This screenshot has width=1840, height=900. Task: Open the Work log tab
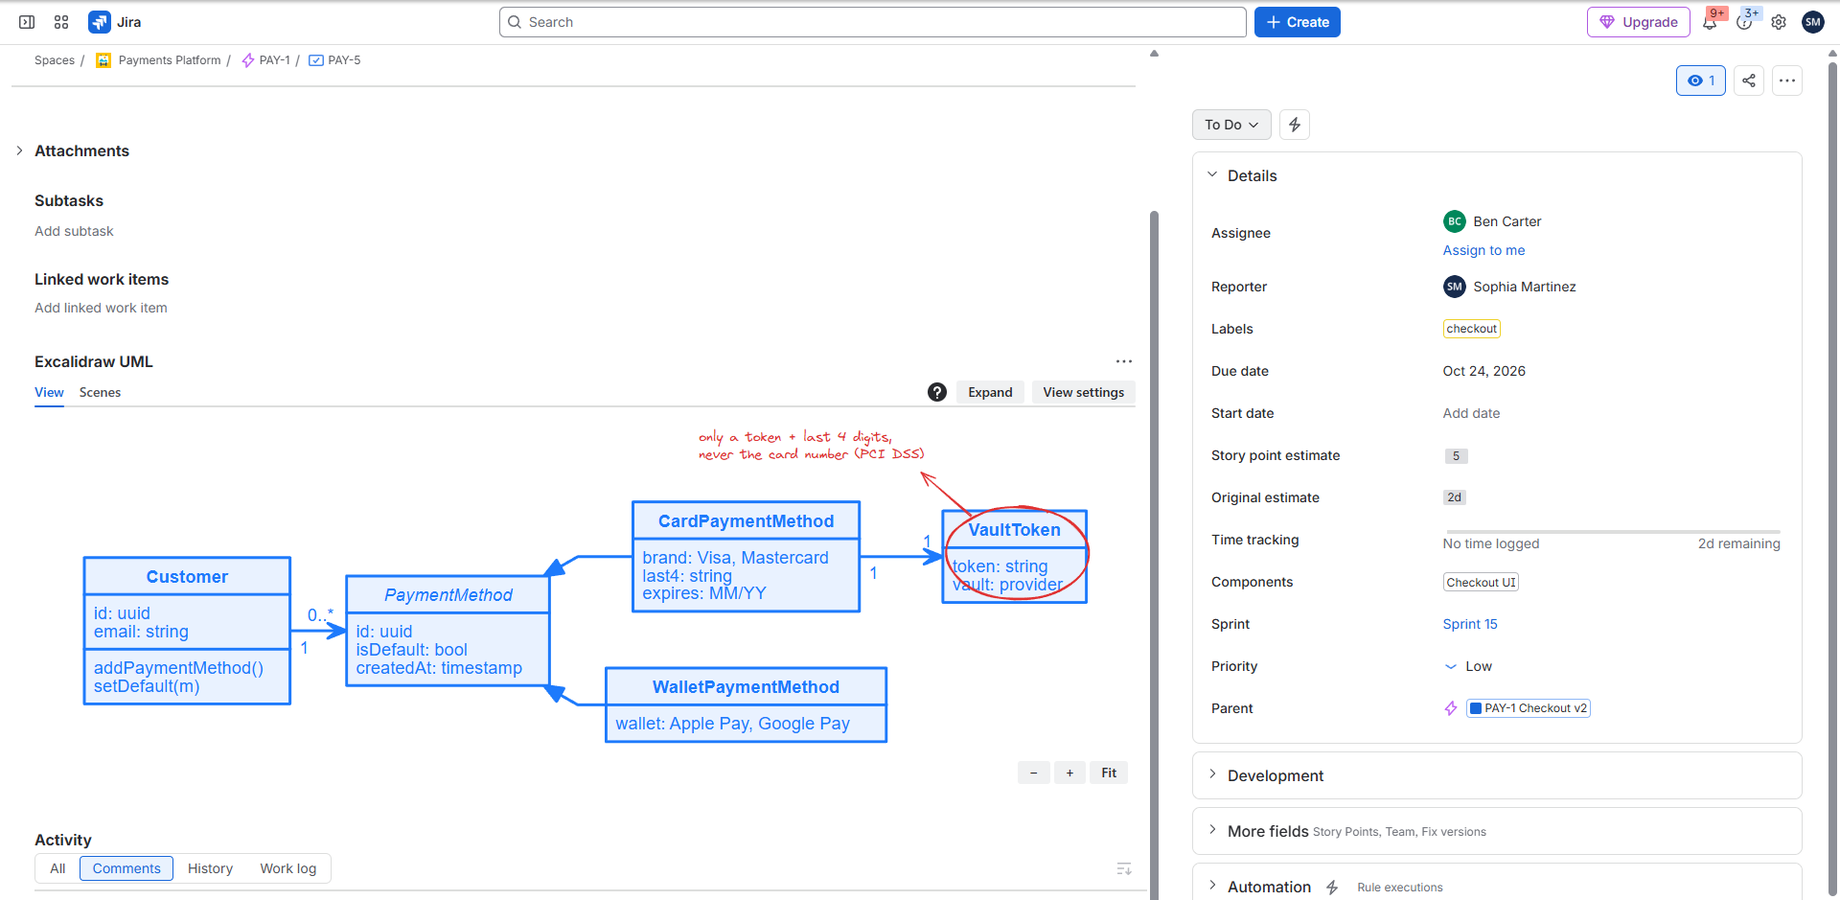(x=288, y=869)
